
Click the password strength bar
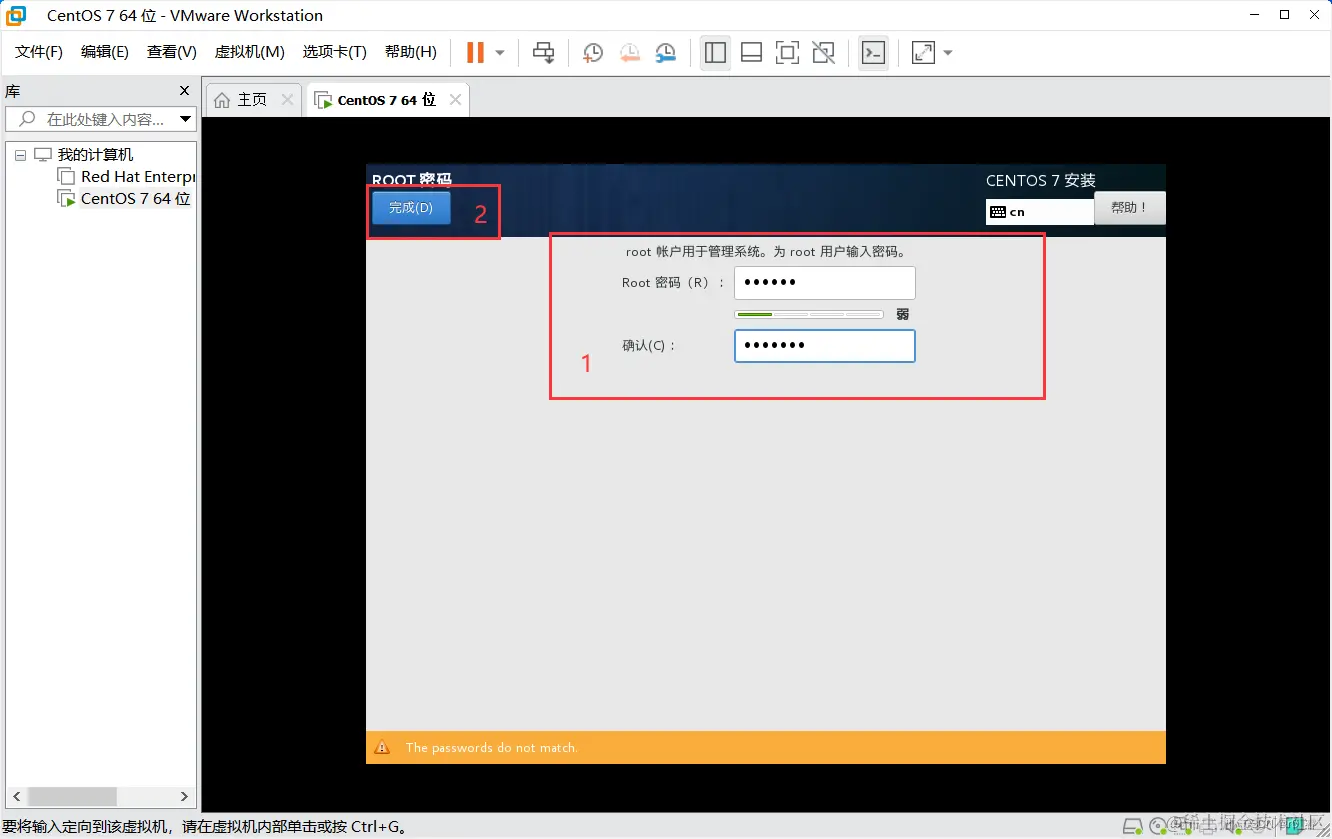point(809,314)
